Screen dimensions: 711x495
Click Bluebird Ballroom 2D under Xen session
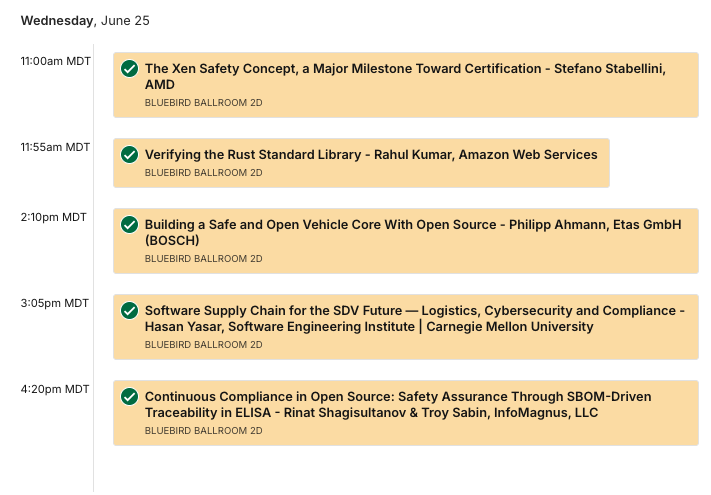pos(204,103)
